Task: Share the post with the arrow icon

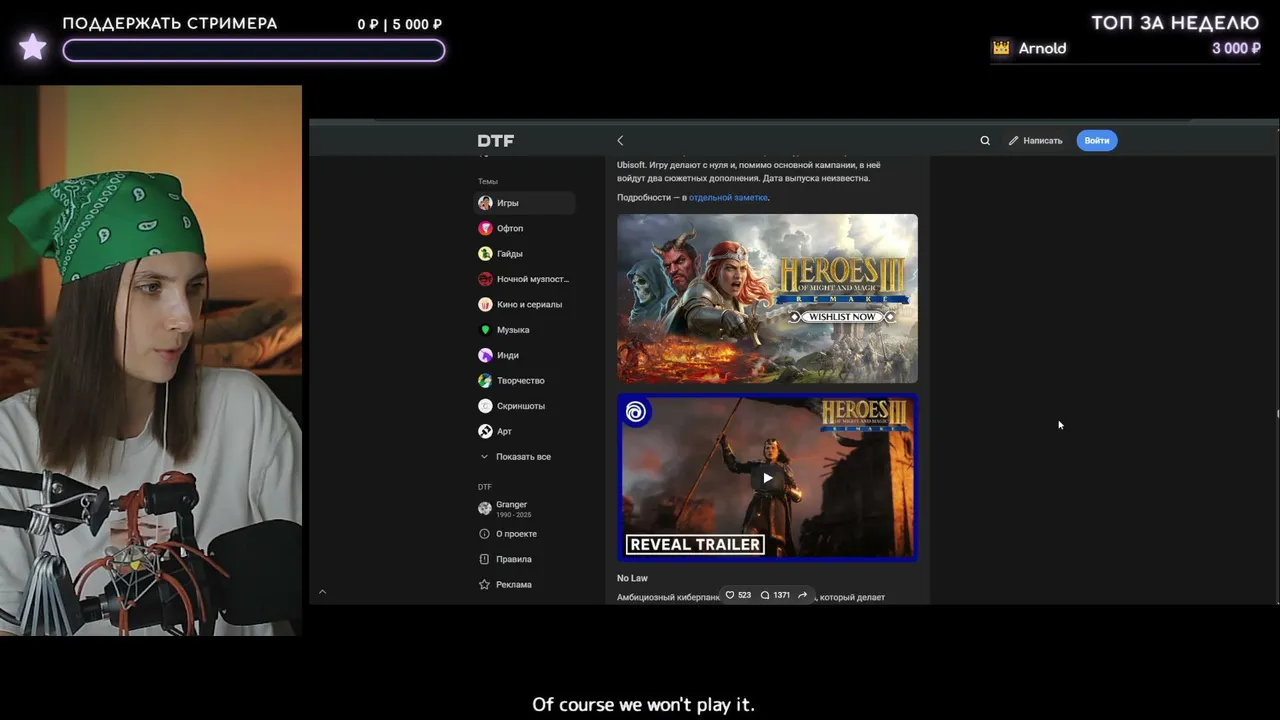Action: point(802,595)
